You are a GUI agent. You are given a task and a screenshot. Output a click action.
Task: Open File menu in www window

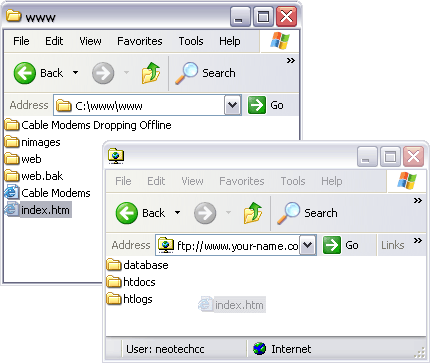click(x=21, y=41)
